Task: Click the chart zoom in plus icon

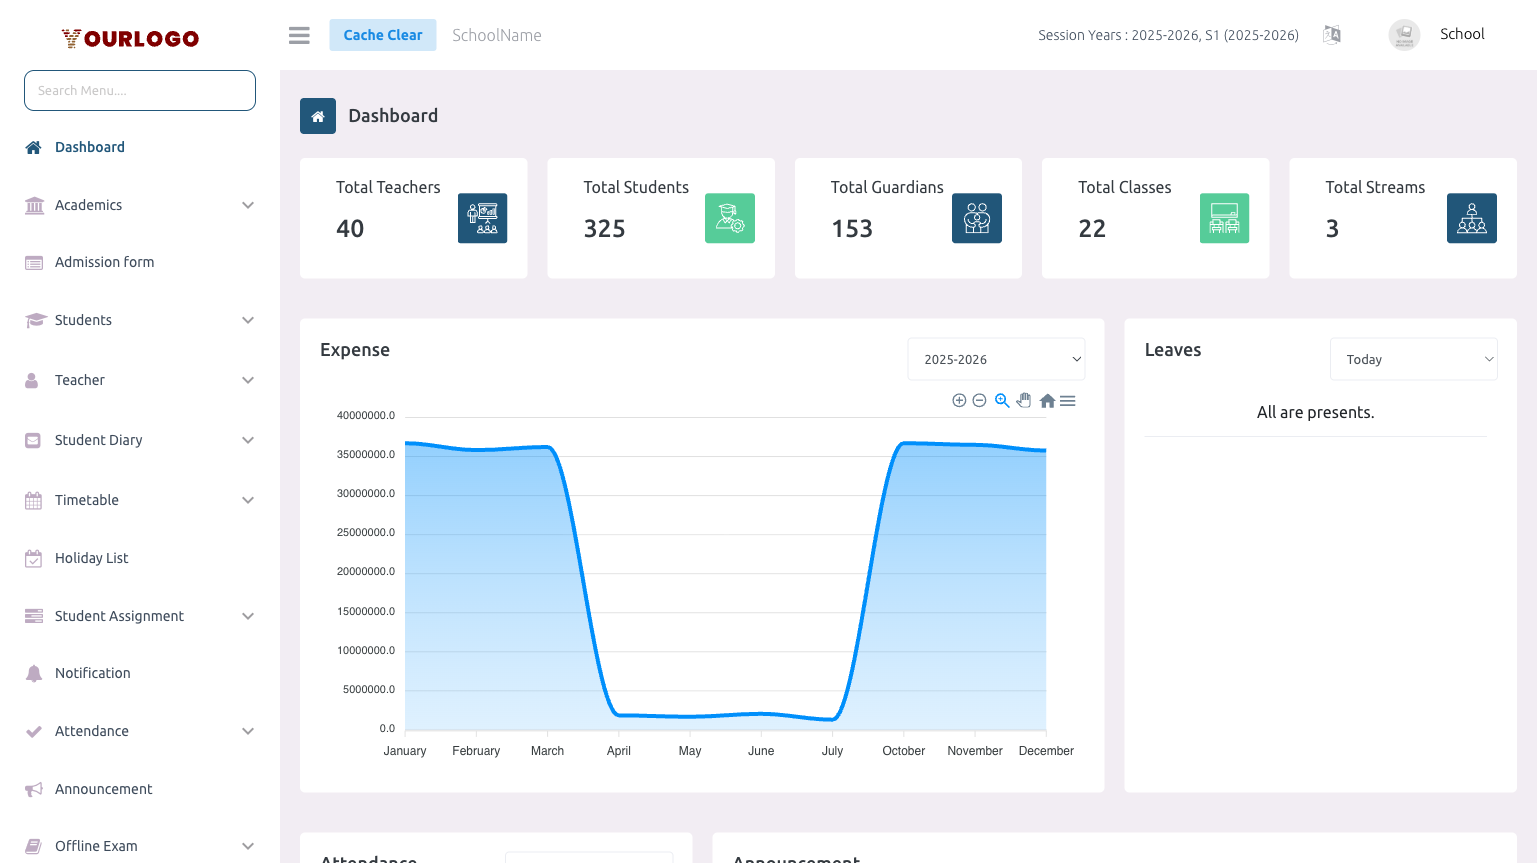Action: pos(959,400)
